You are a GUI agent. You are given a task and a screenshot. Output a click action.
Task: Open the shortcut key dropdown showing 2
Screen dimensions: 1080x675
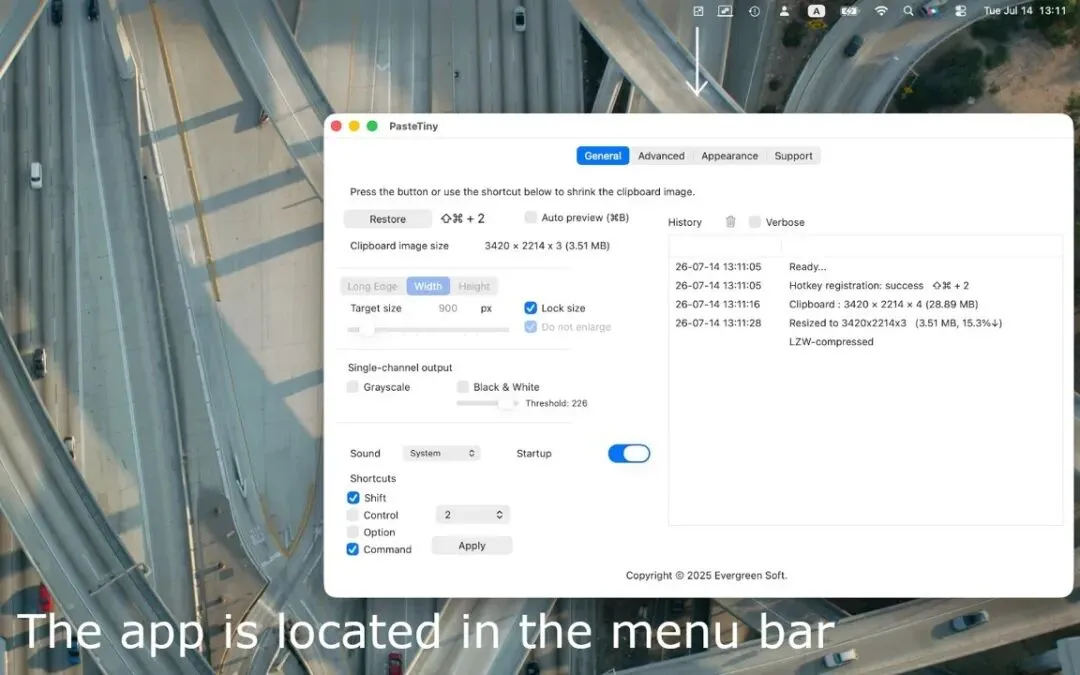click(472, 515)
